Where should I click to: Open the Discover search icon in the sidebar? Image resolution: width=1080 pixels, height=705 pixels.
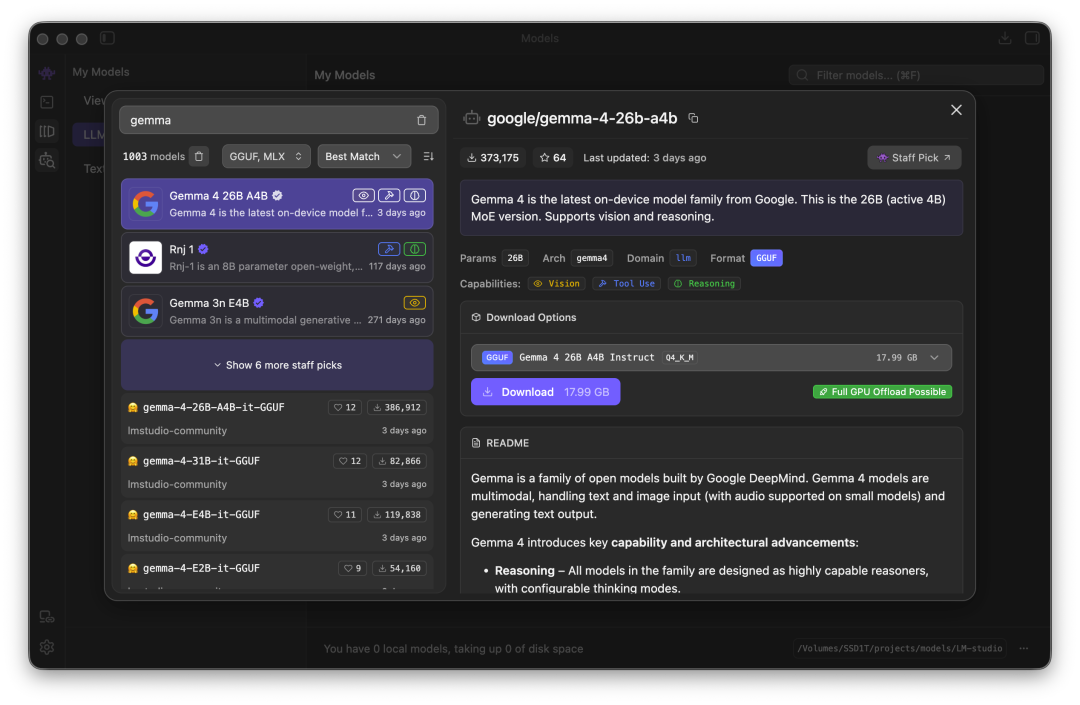pos(47,160)
